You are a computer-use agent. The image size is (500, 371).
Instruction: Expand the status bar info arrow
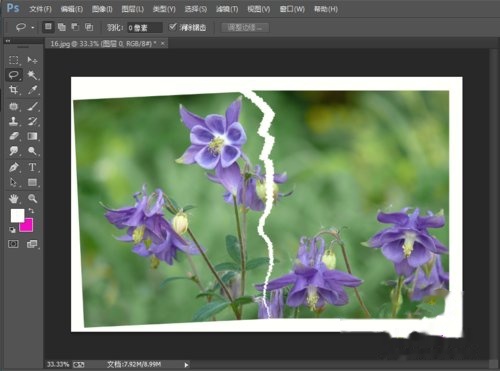(186, 365)
